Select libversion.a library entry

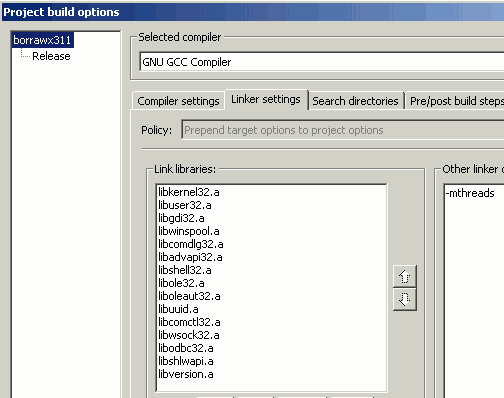[x=186, y=374]
